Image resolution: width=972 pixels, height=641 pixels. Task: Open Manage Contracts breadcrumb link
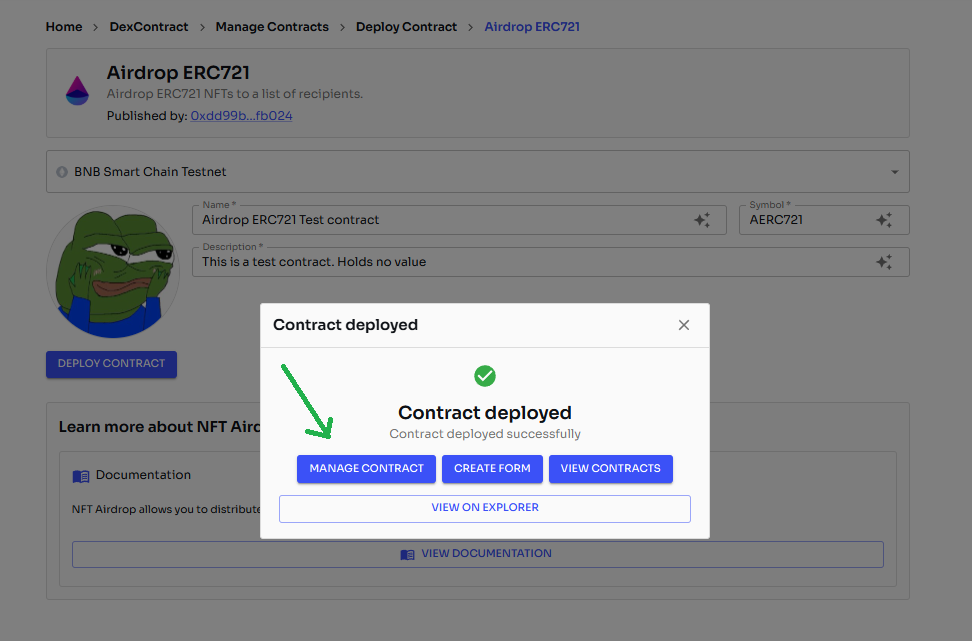coord(272,27)
